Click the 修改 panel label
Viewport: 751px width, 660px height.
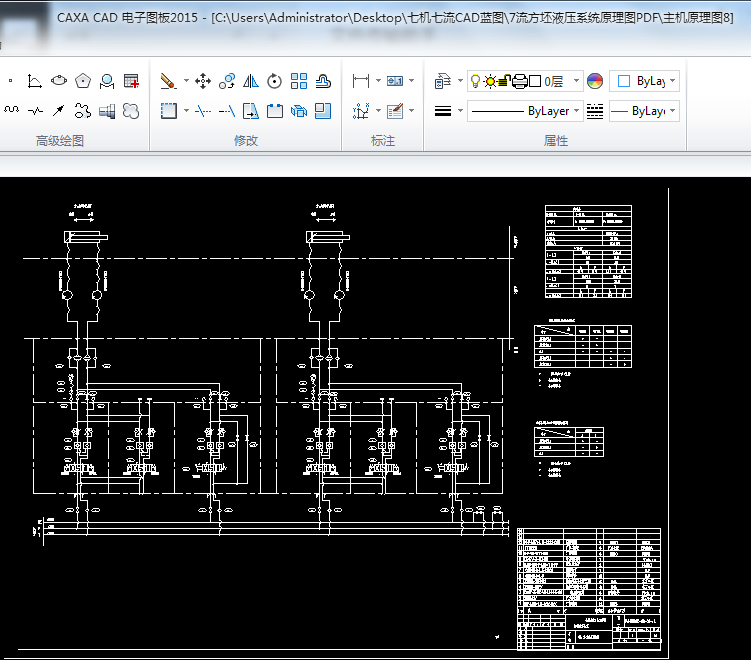(246, 141)
